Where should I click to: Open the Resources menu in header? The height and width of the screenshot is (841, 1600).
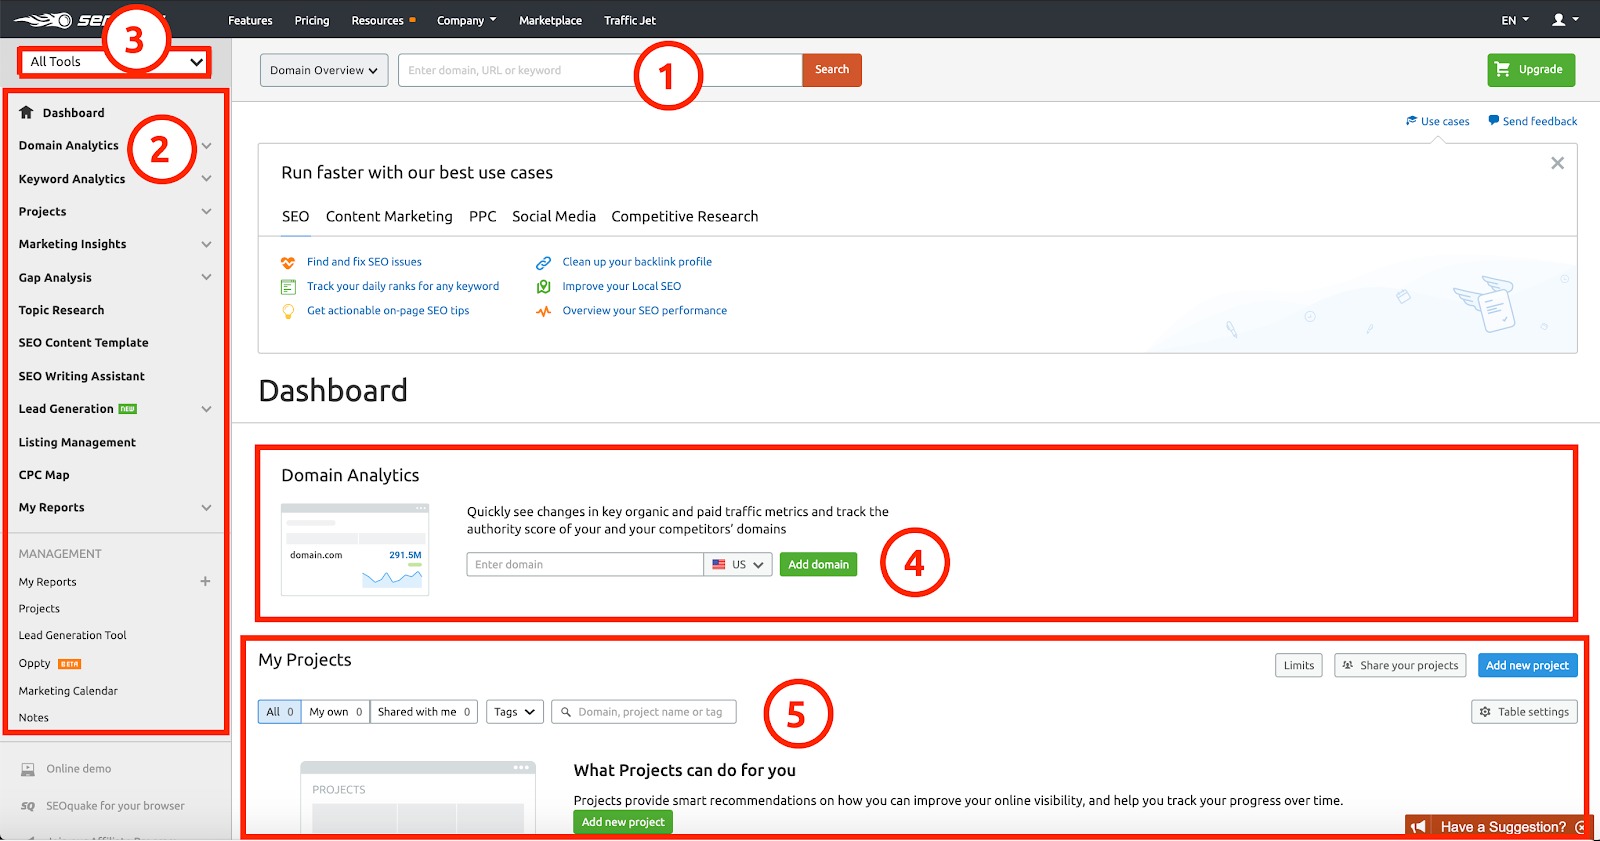click(383, 20)
